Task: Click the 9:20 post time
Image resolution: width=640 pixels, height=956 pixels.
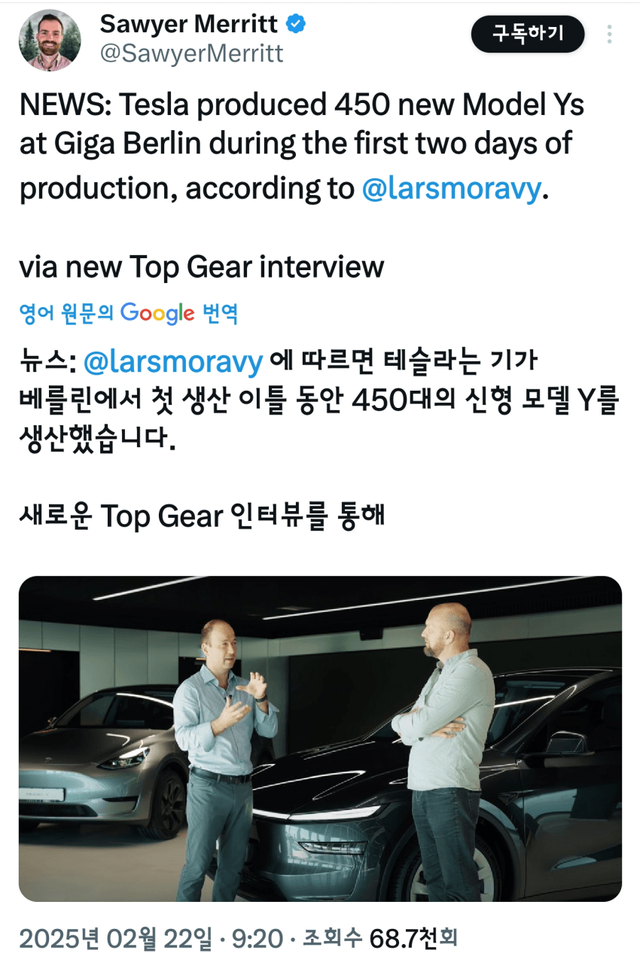Action: [x=257, y=938]
